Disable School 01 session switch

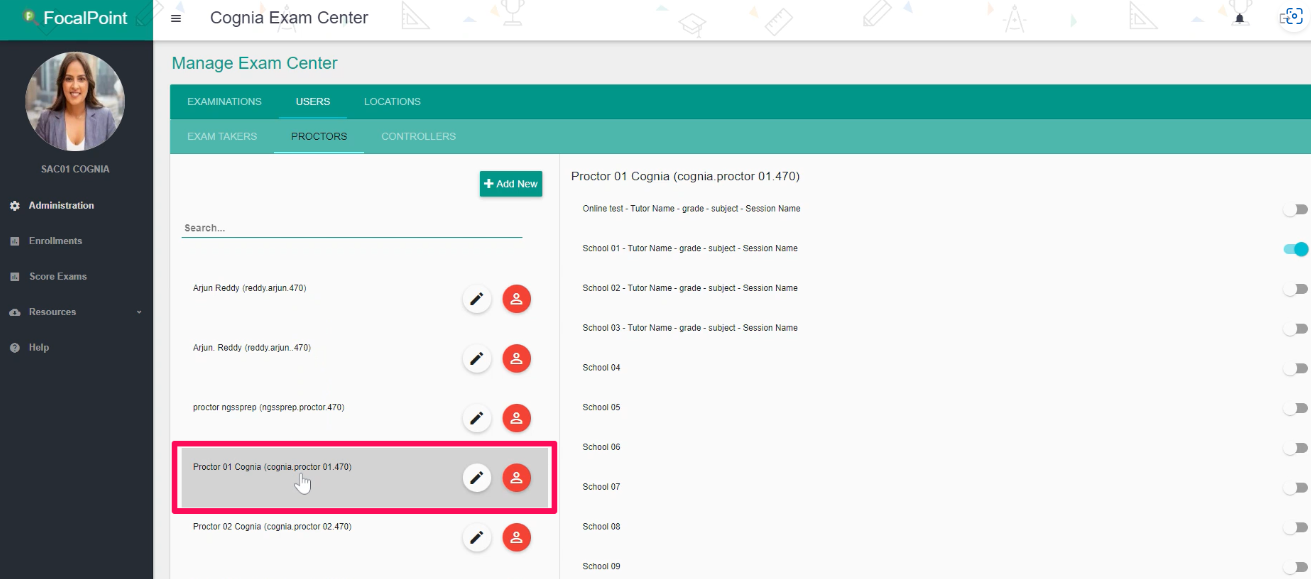tap(1296, 249)
